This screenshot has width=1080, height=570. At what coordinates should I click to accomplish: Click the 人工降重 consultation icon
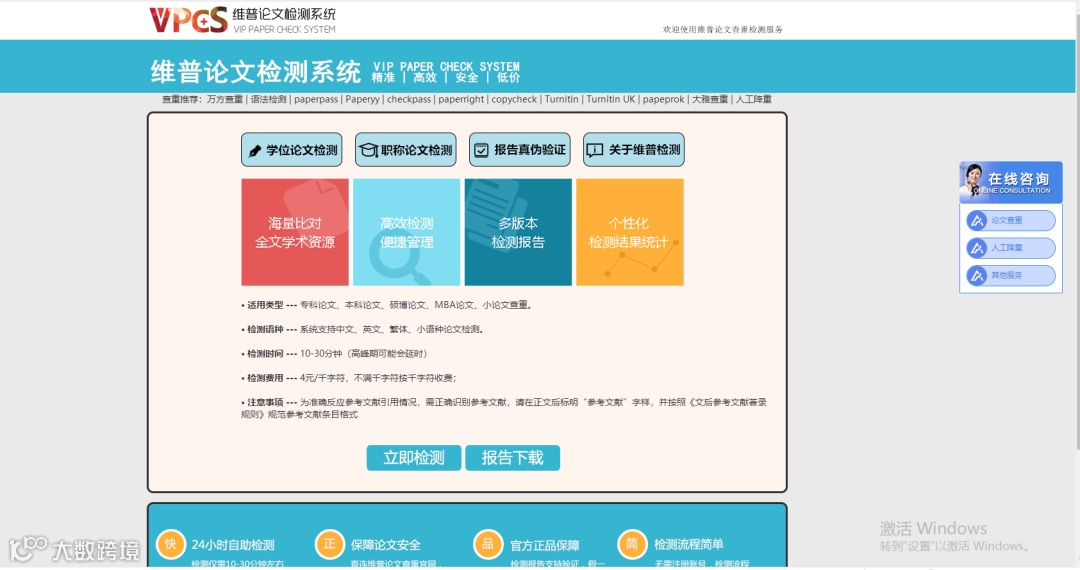(x=977, y=248)
